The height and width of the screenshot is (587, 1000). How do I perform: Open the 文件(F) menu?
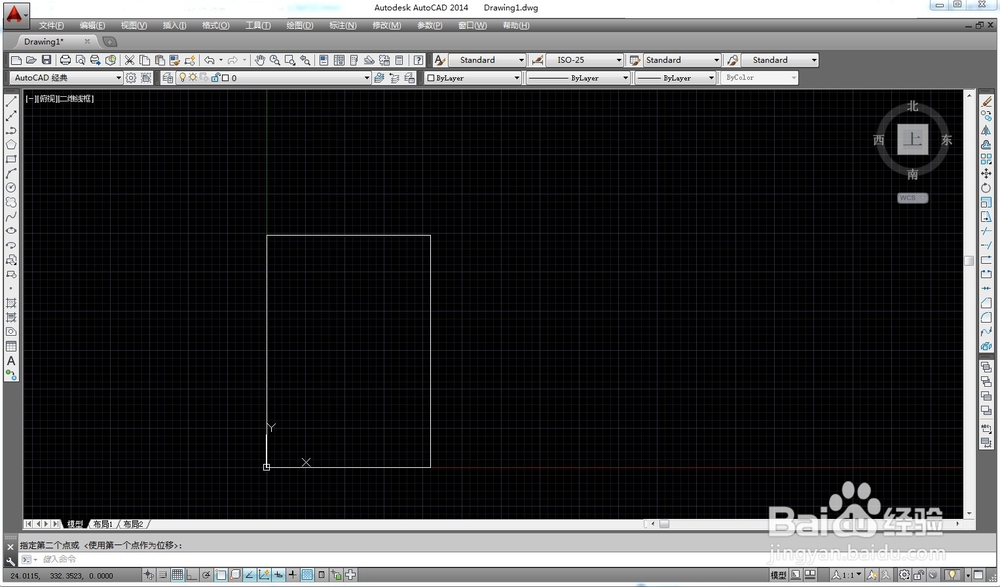51,26
